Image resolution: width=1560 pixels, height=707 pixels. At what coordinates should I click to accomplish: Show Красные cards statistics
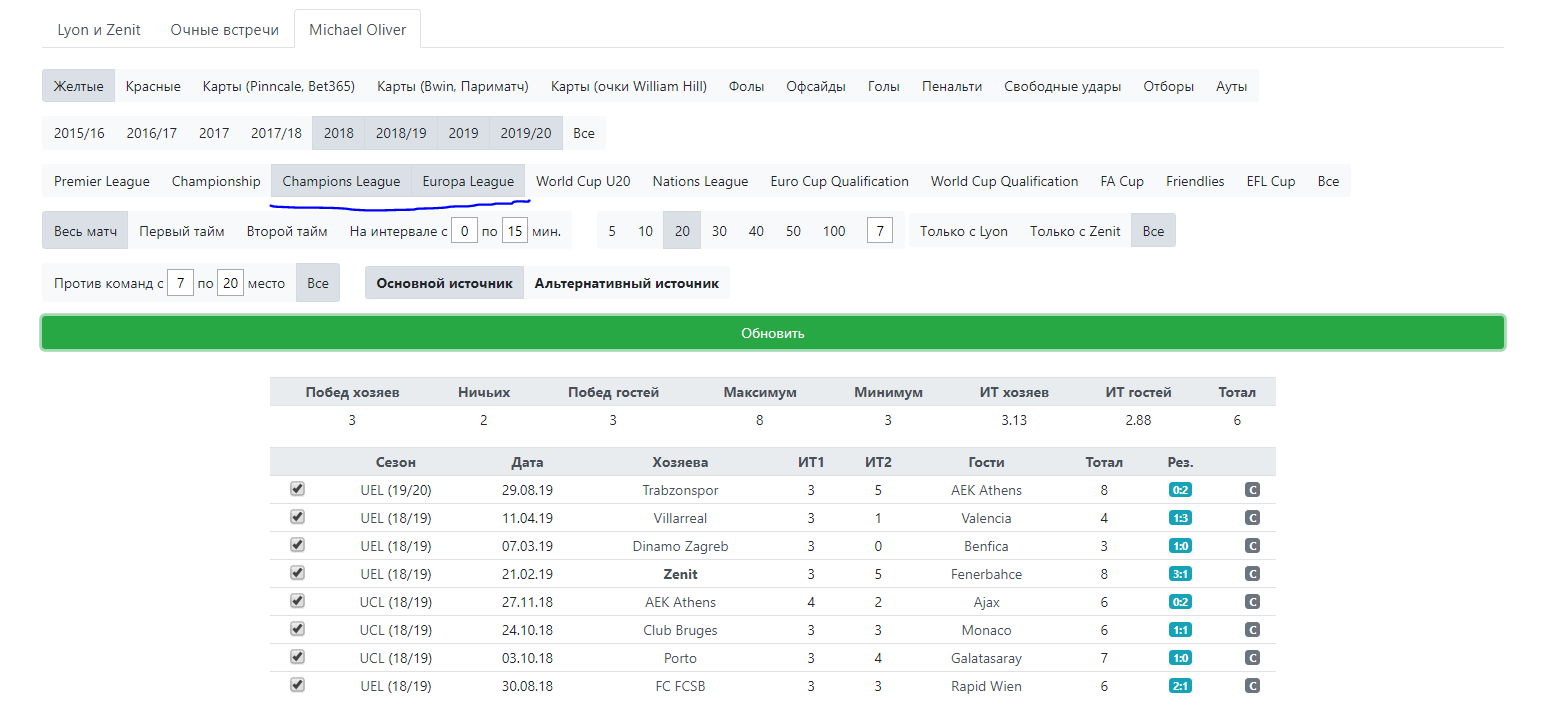(x=153, y=86)
